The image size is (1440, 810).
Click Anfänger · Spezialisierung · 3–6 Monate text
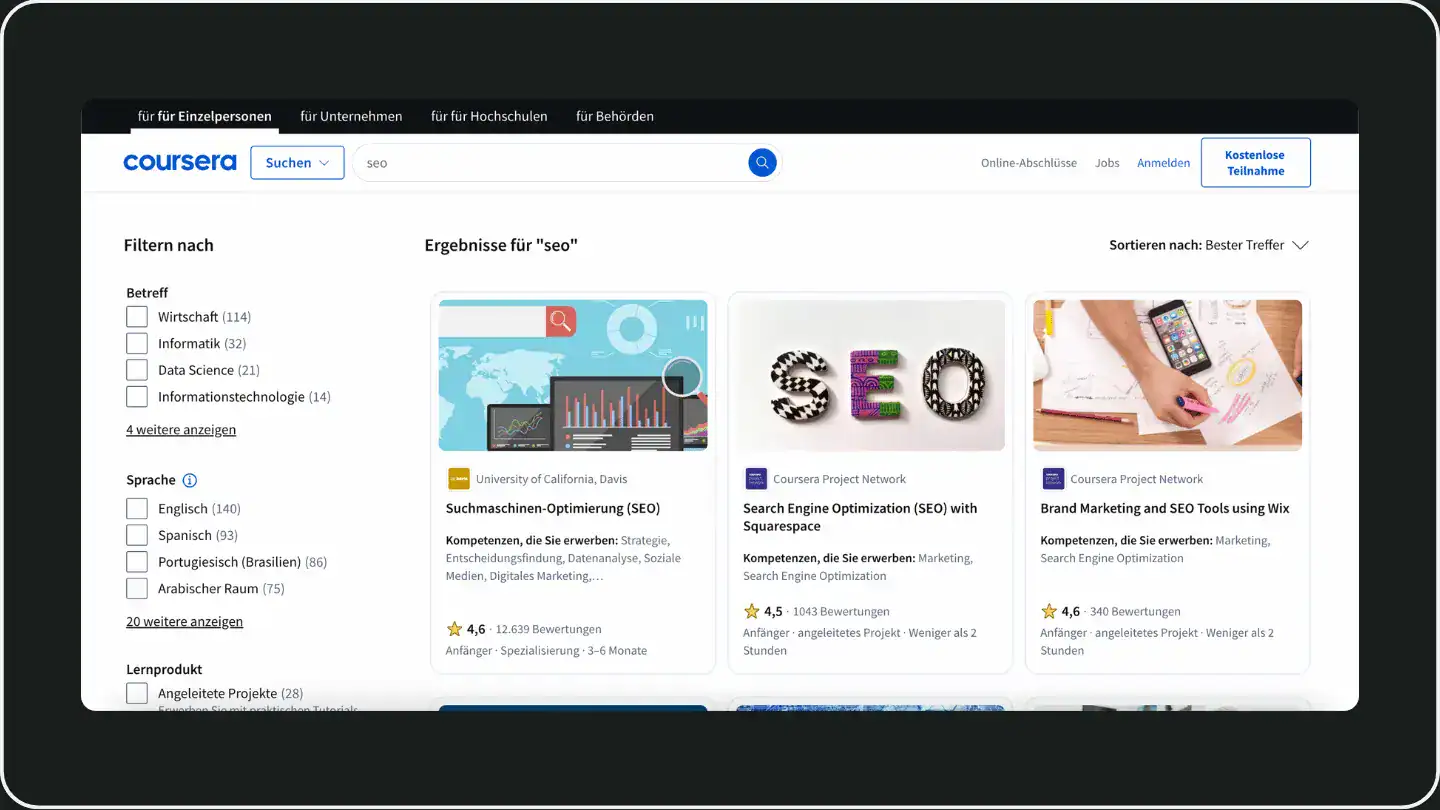point(546,651)
